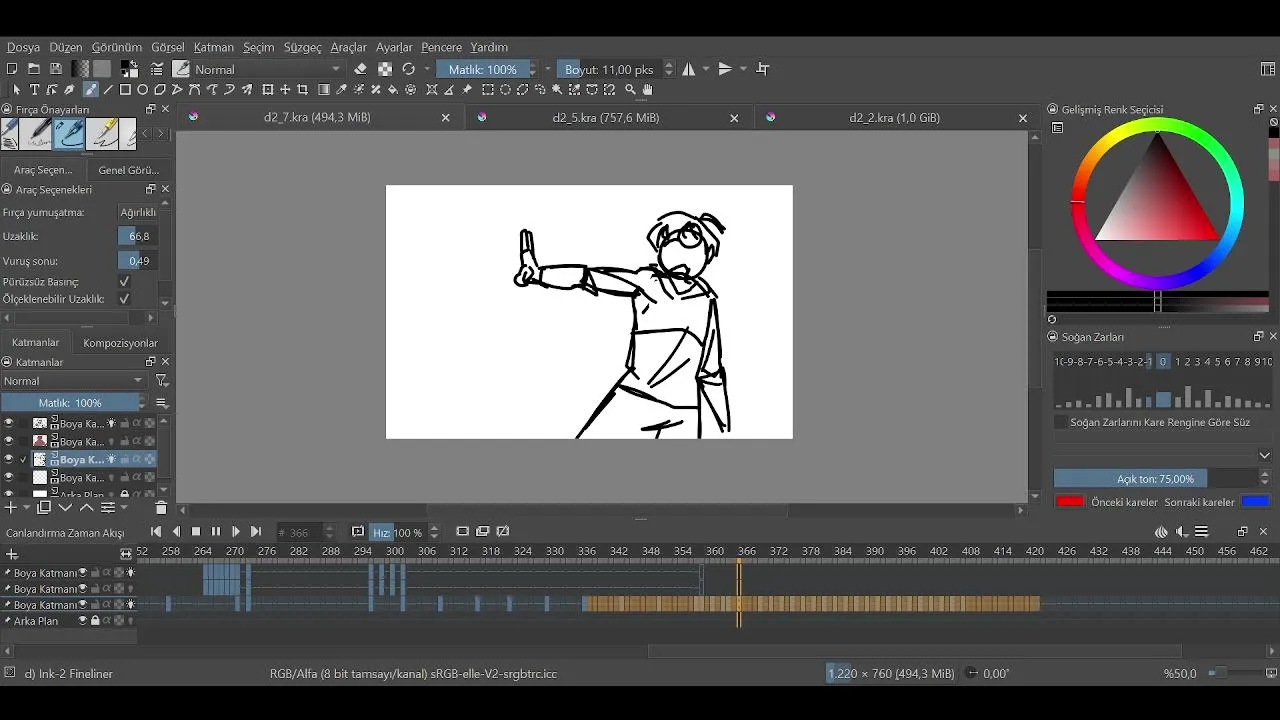Open the brush settings editor

[x=157, y=69]
